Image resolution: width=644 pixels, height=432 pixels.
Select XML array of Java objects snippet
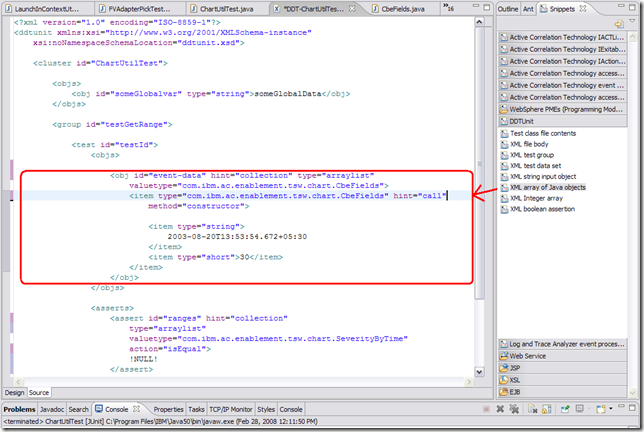pyautogui.click(x=543, y=187)
